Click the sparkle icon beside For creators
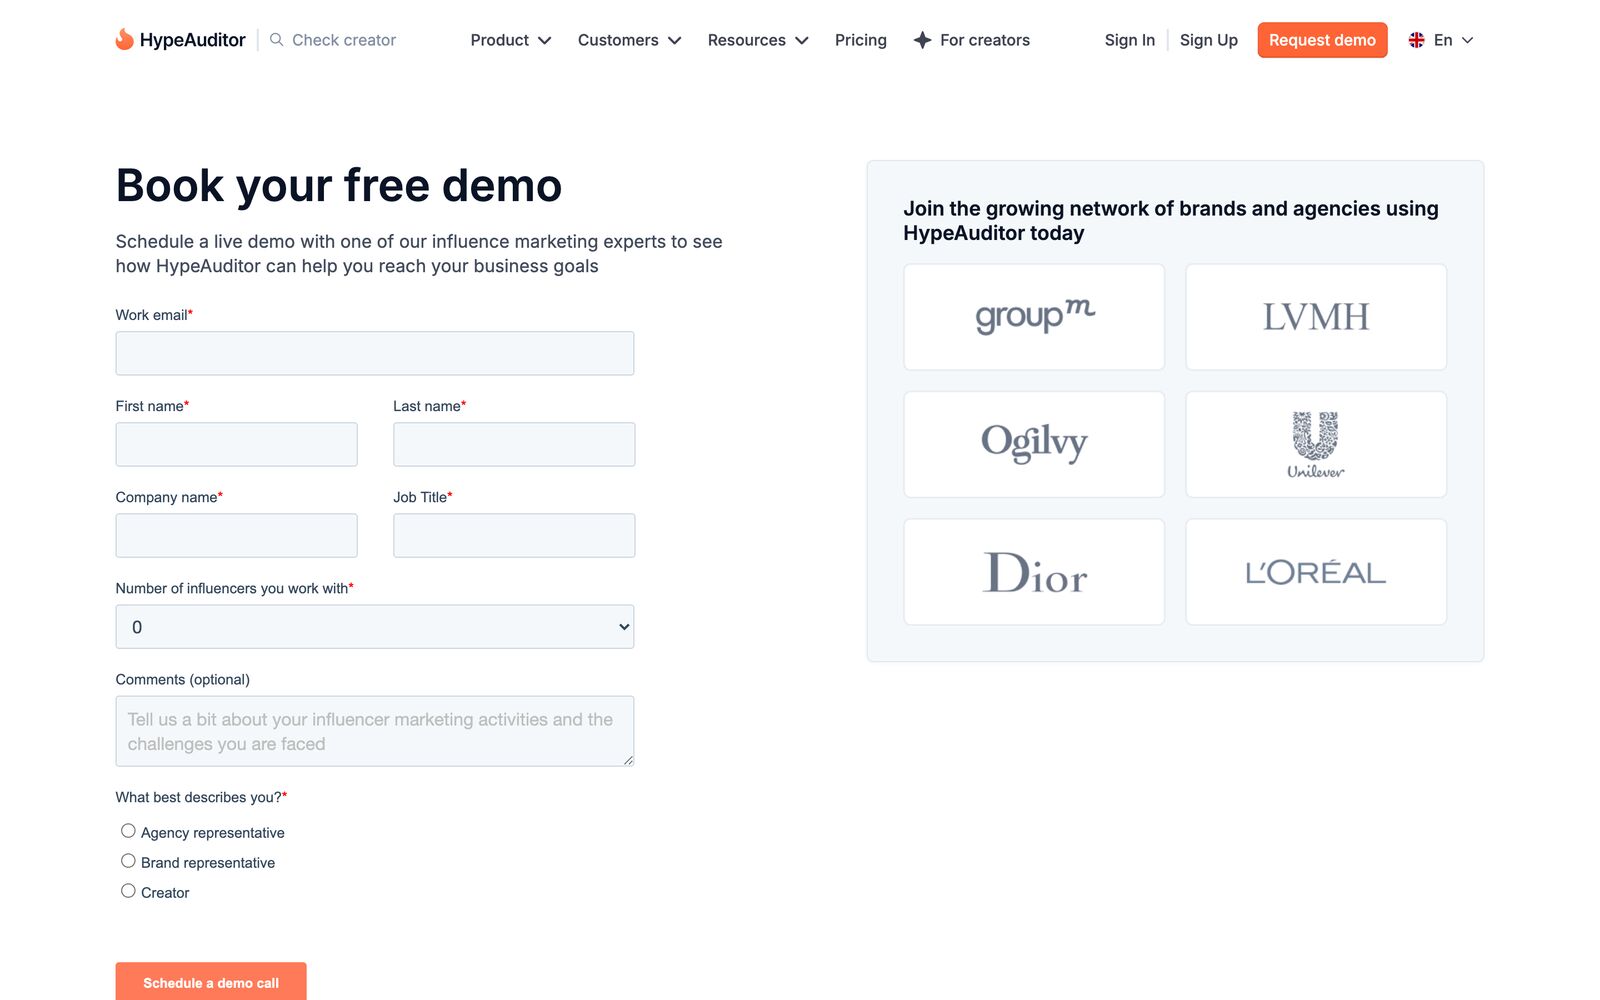 pos(922,40)
